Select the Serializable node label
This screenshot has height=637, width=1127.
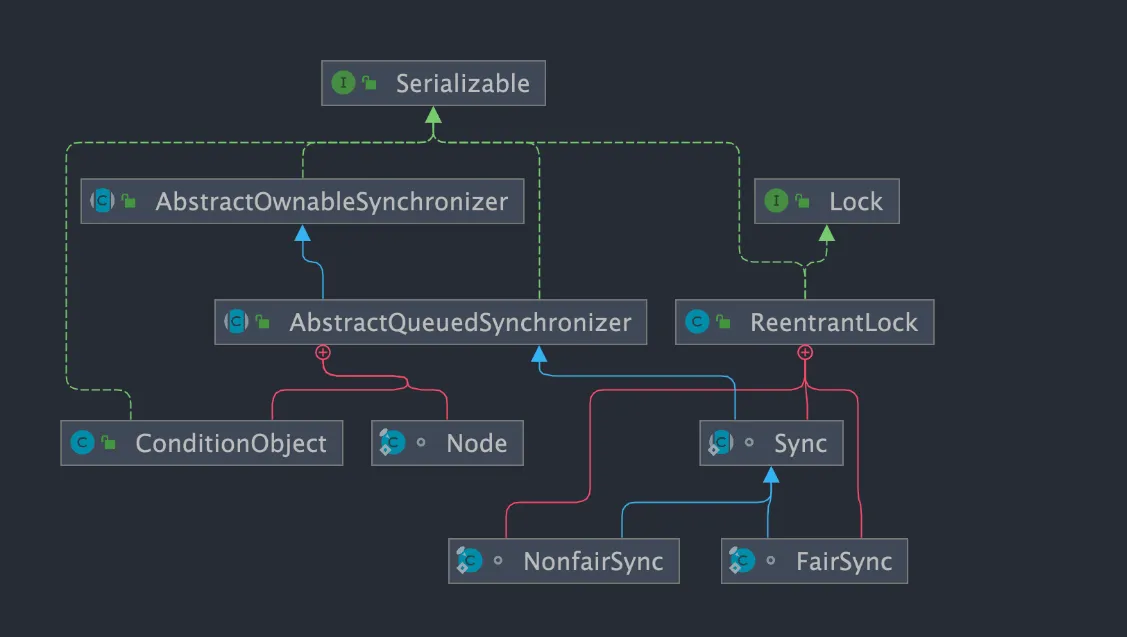[462, 83]
